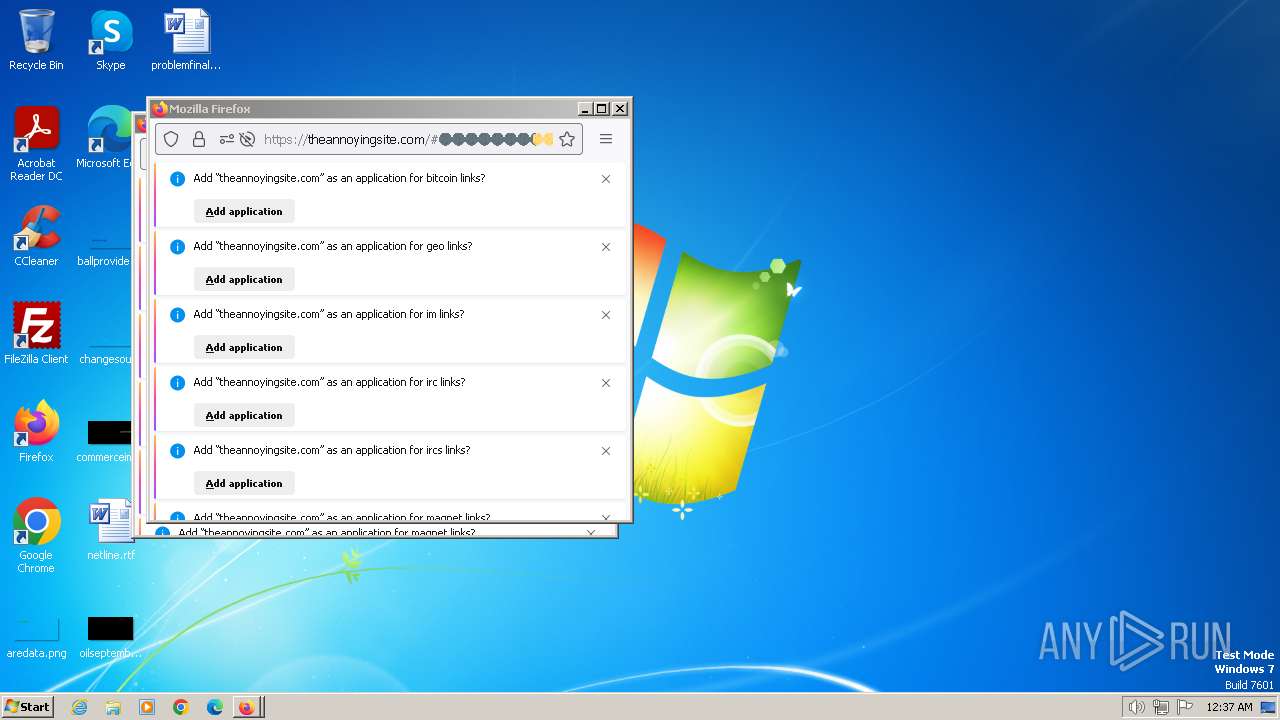Add application for bitcoin links
The image size is (1280, 720).
244,211
